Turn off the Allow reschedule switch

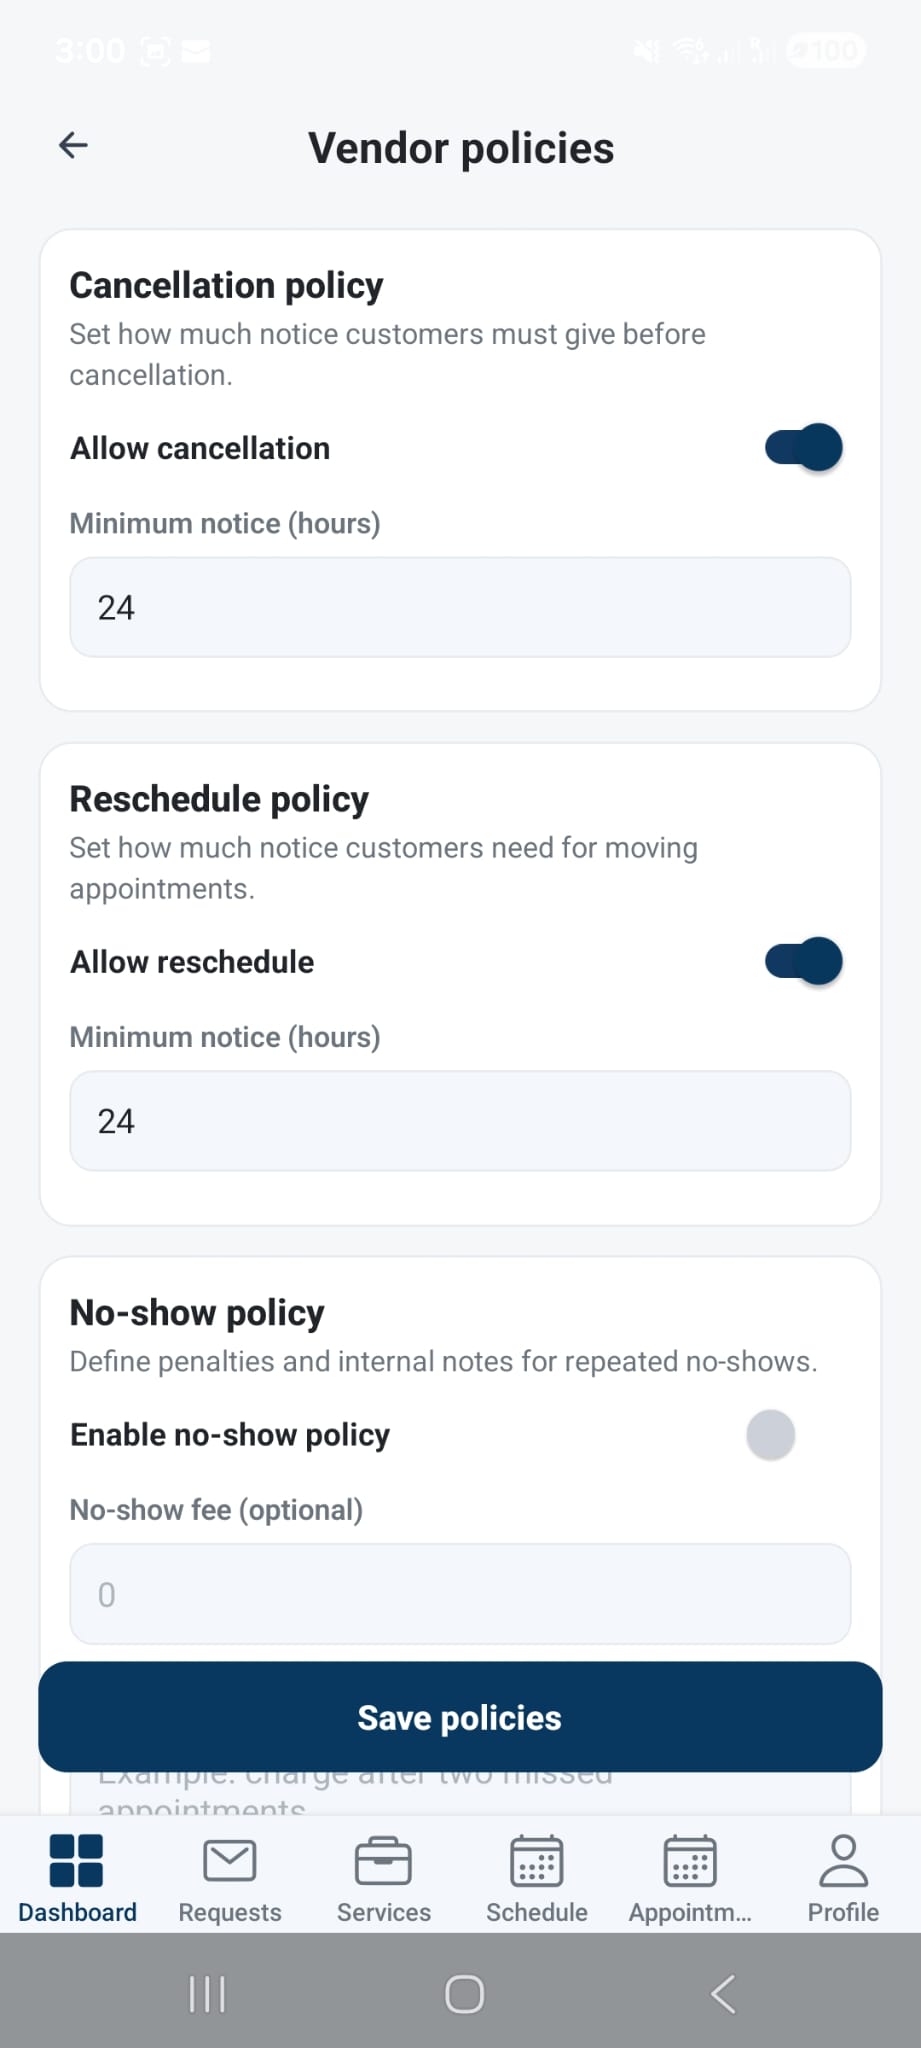pos(804,961)
